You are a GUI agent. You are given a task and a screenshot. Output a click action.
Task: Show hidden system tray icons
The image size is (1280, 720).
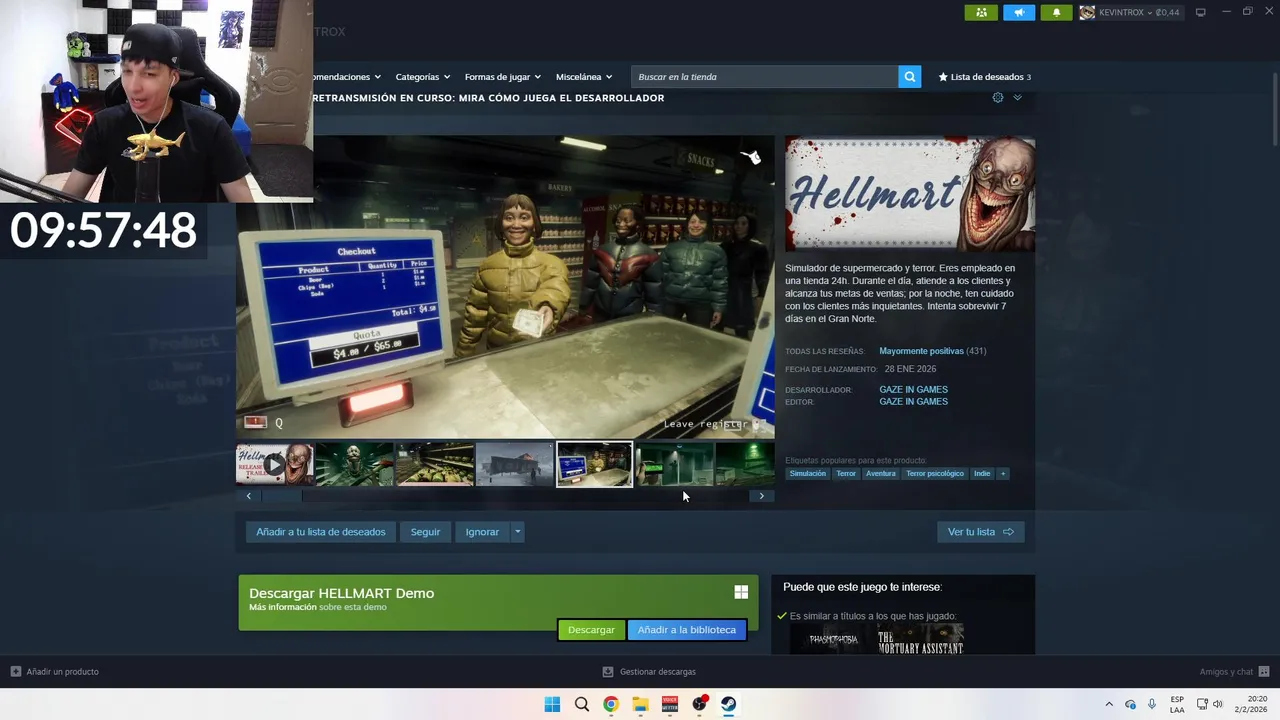(1108, 704)
